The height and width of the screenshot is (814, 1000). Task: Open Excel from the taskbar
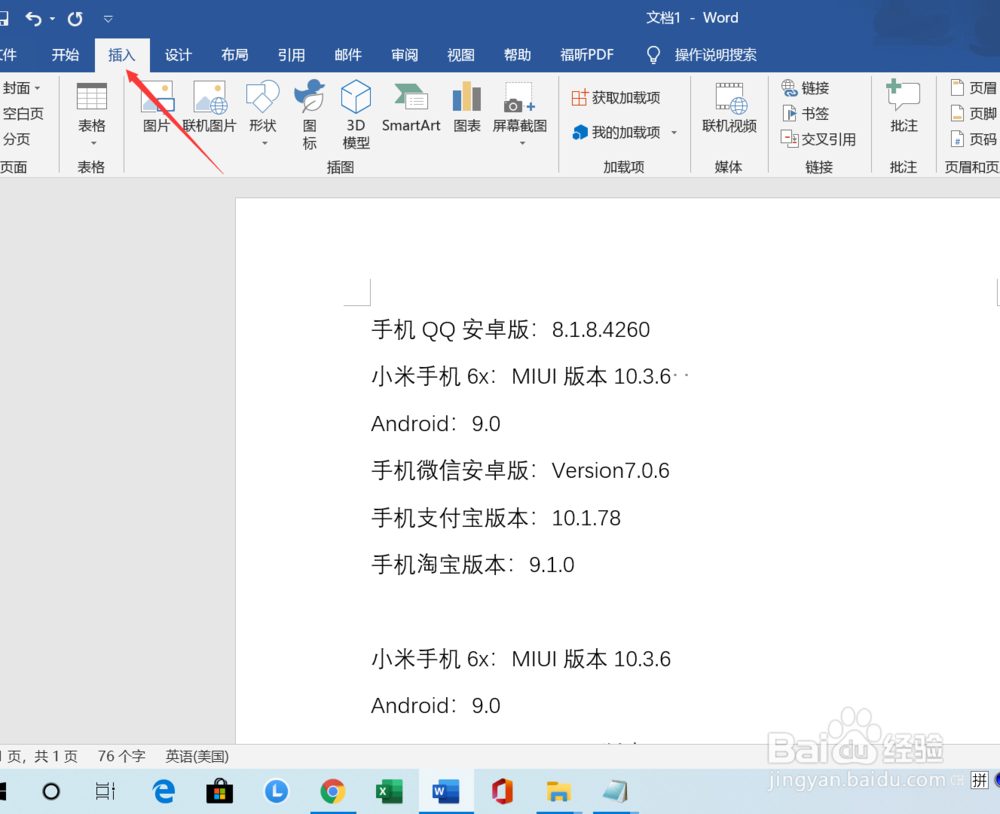(x=388, y=792)
